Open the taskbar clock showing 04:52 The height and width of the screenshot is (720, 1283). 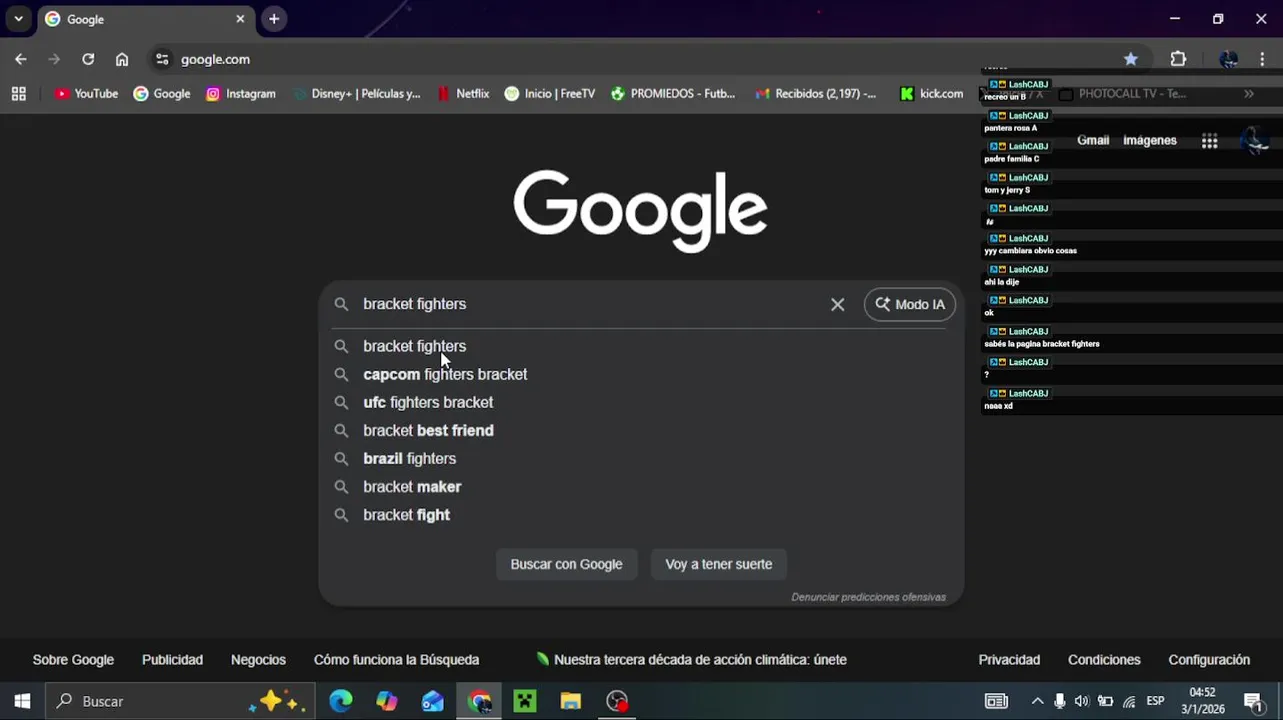pyautogui.click(x=1203, y=701)
